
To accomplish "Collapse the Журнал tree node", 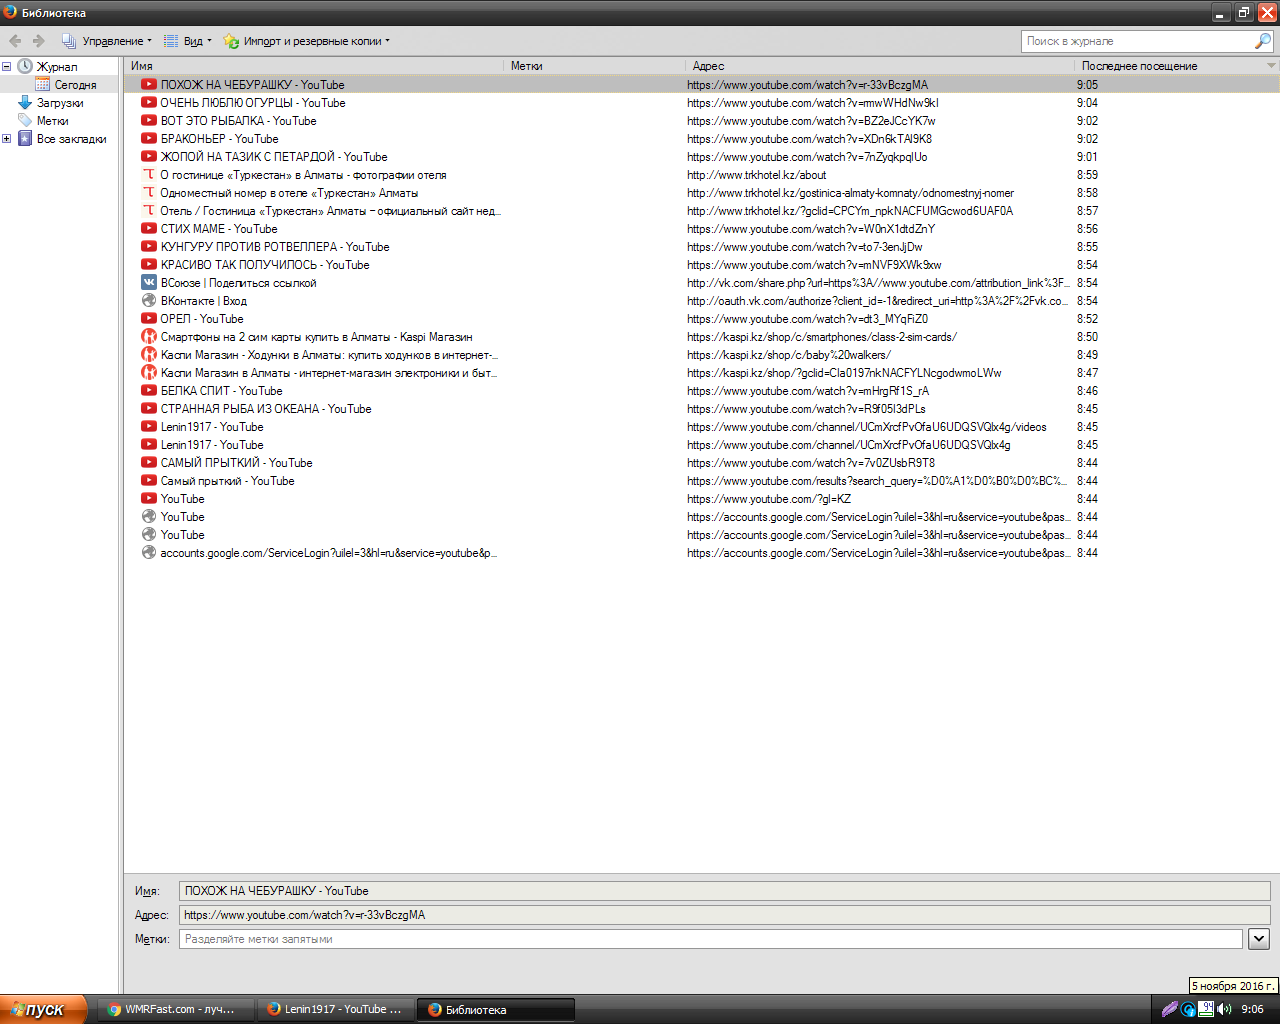I will coord(6,66).
